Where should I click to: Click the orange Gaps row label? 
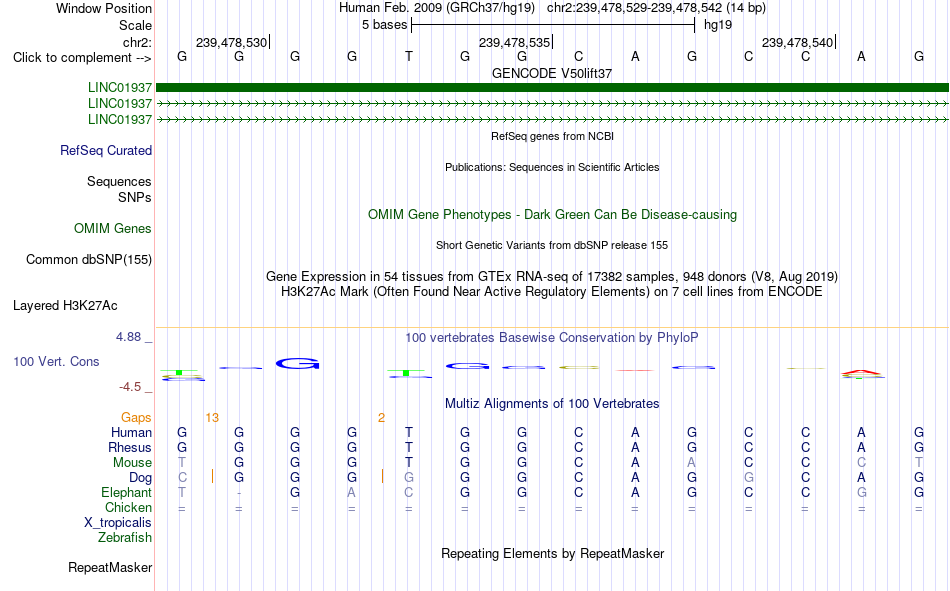tap(136, 418)
